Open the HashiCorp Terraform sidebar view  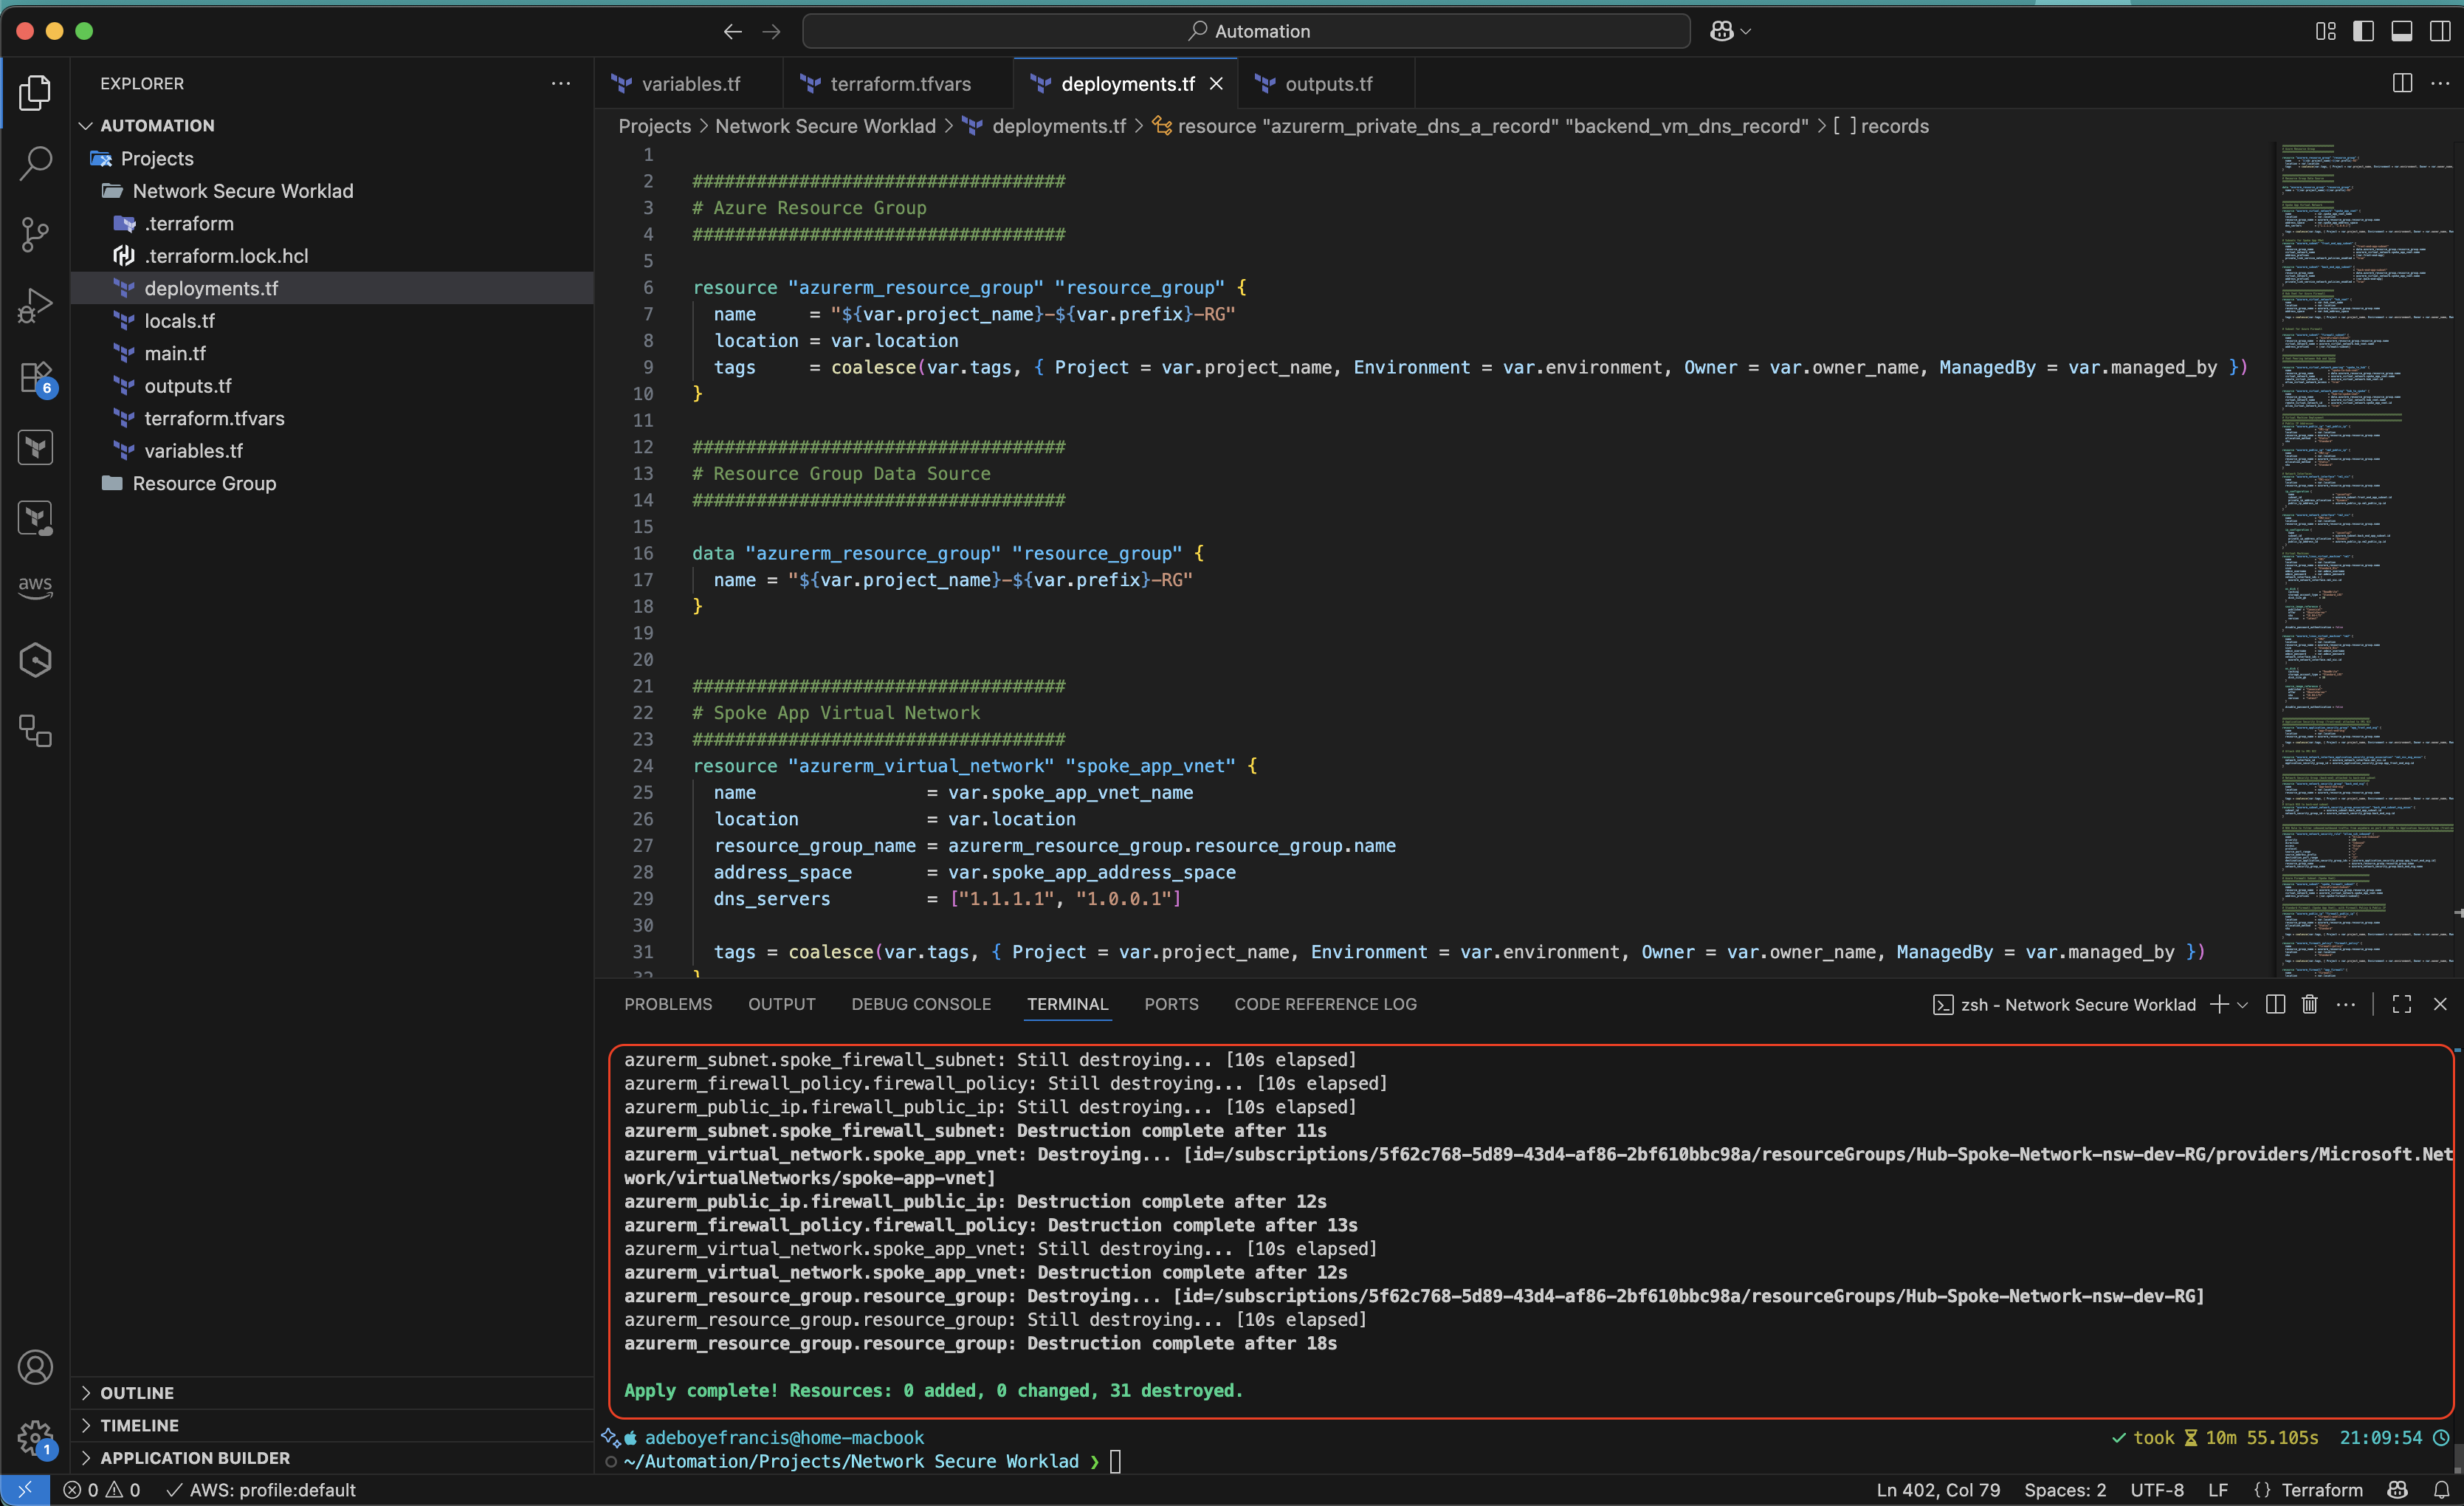pos(35,447)
